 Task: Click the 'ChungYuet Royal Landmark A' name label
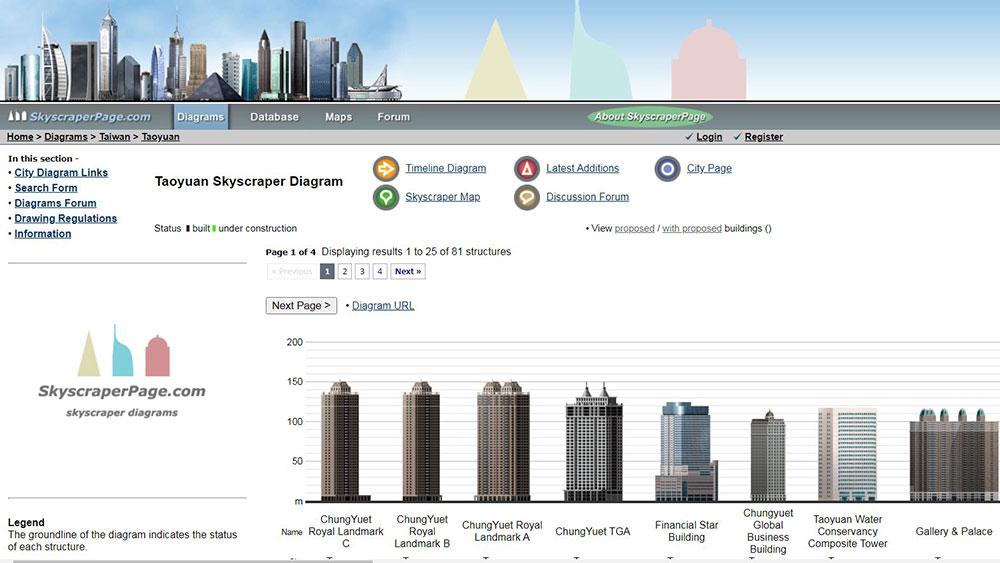[x=502, y=531]
